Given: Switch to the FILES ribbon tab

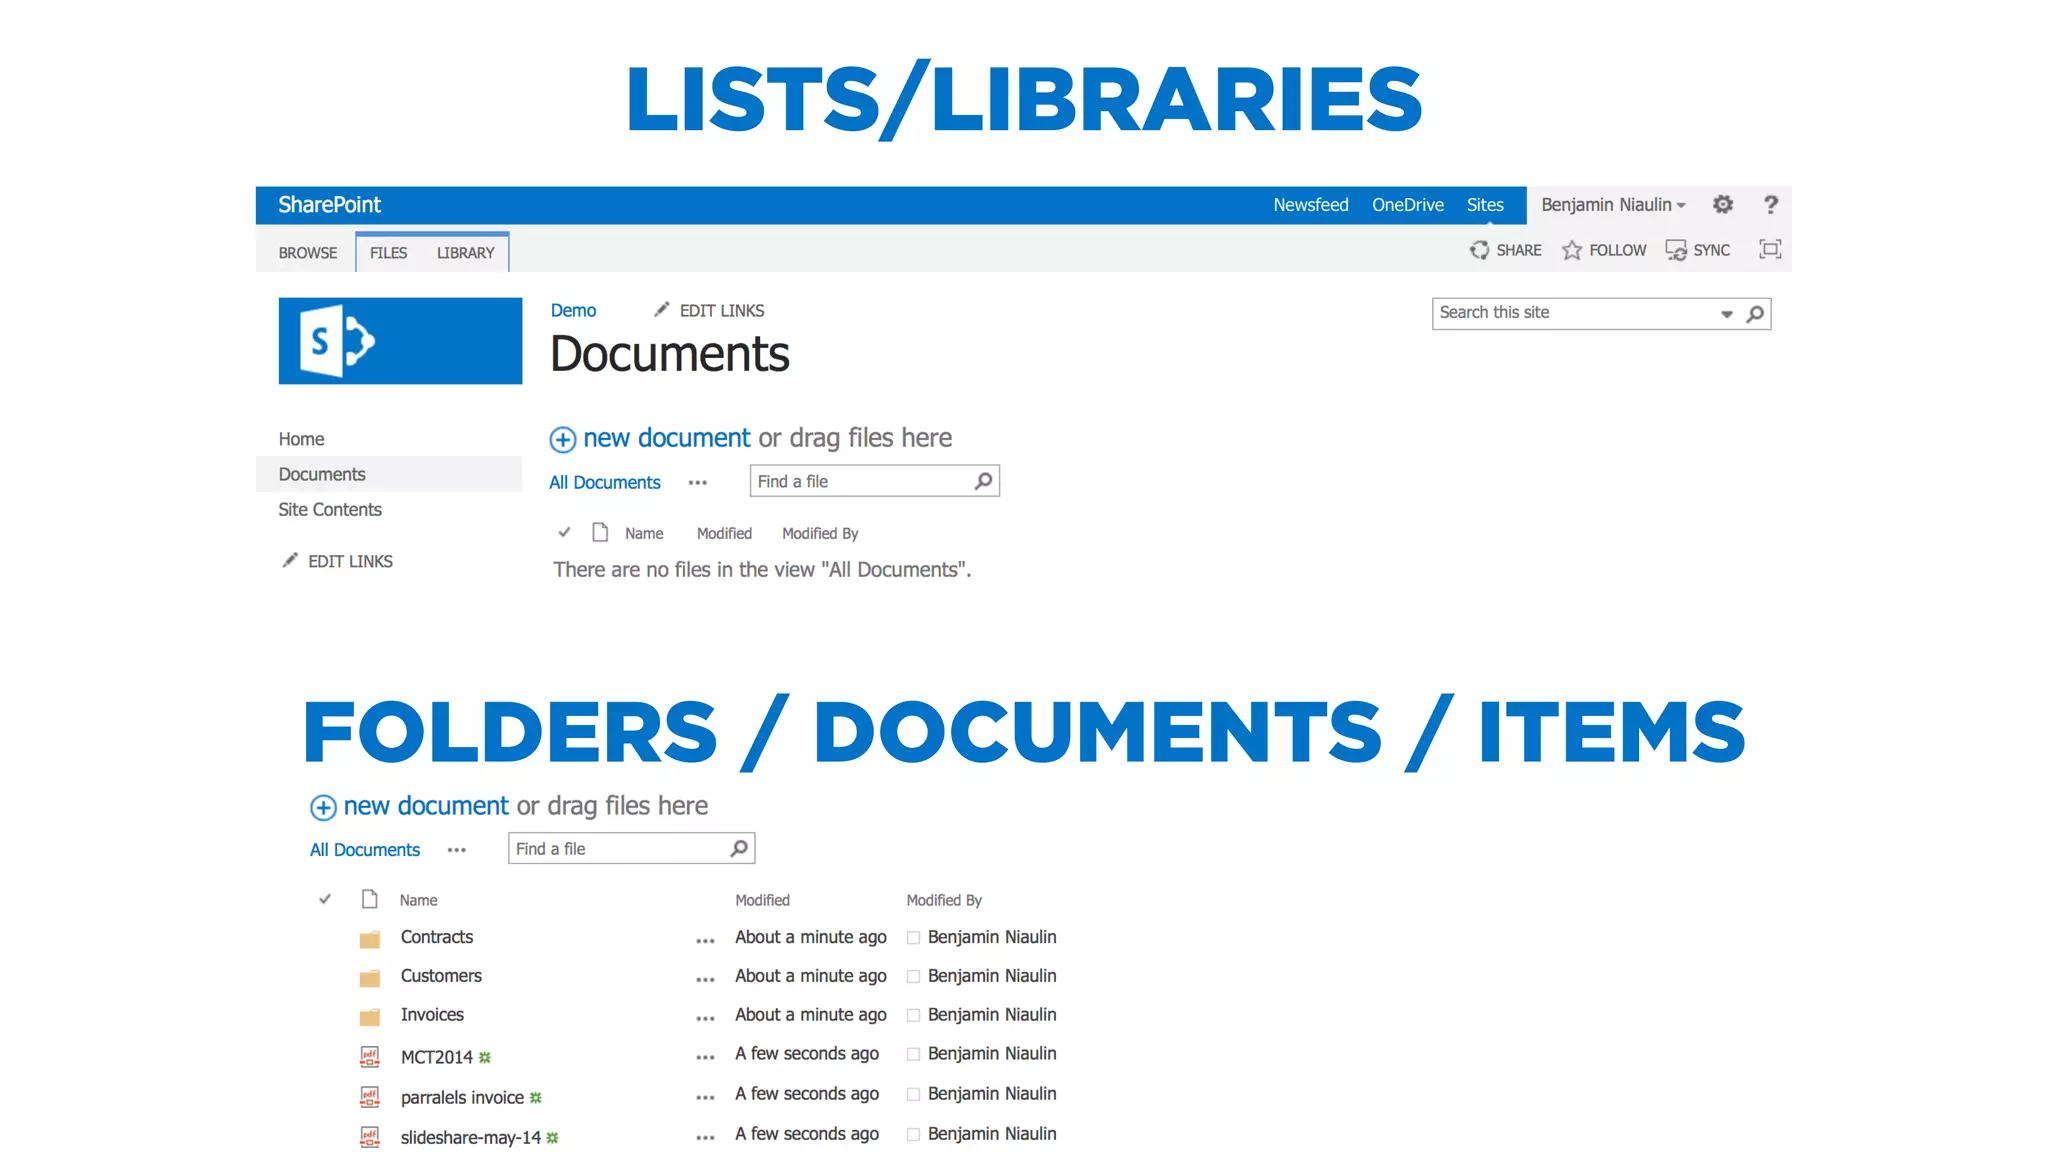Looking at the screenshot, I should 388,253.
